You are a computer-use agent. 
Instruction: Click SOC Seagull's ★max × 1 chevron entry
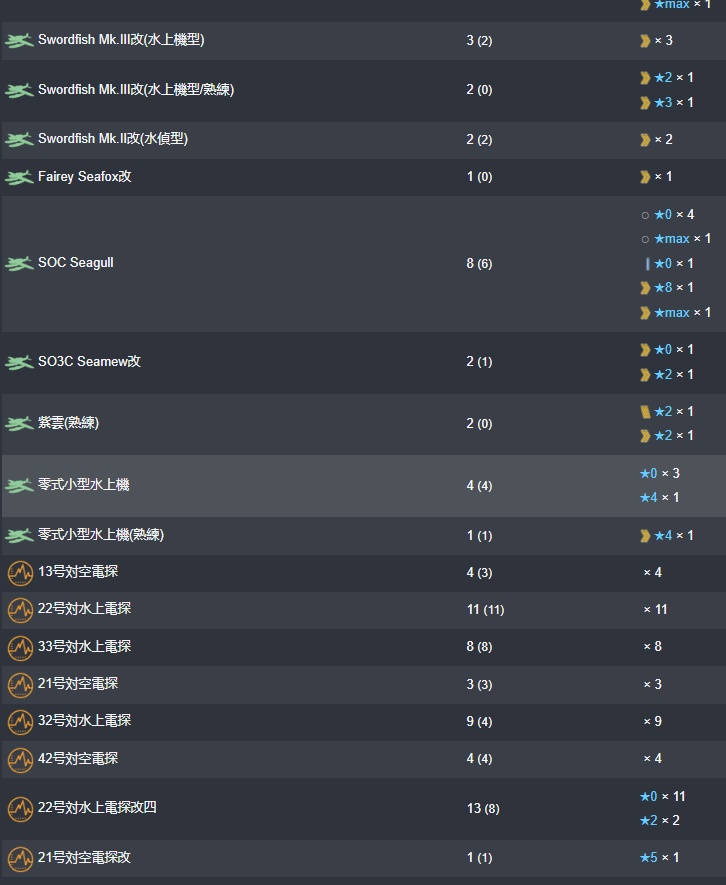676,312
